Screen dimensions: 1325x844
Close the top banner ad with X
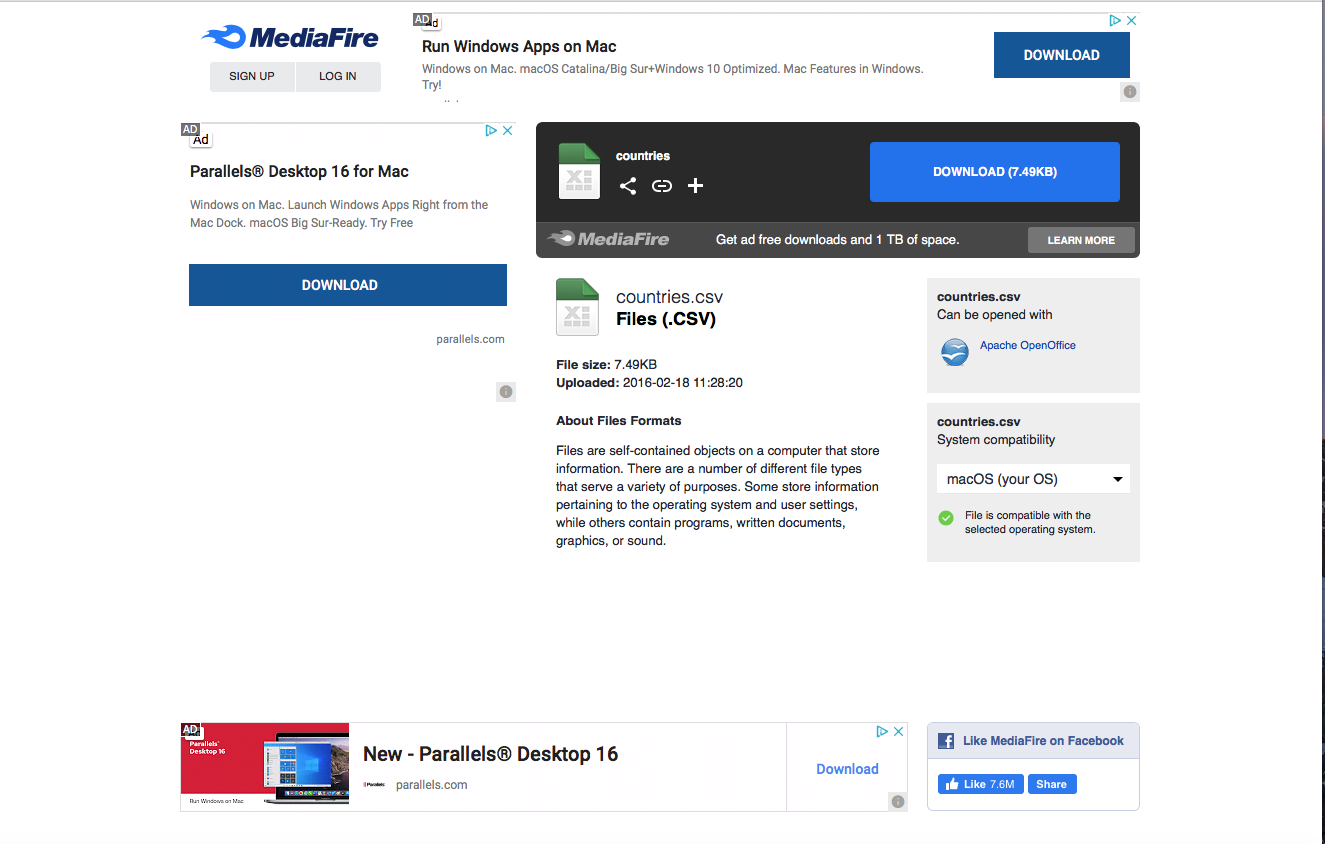pyautogui.click(x=1132, y=20)
